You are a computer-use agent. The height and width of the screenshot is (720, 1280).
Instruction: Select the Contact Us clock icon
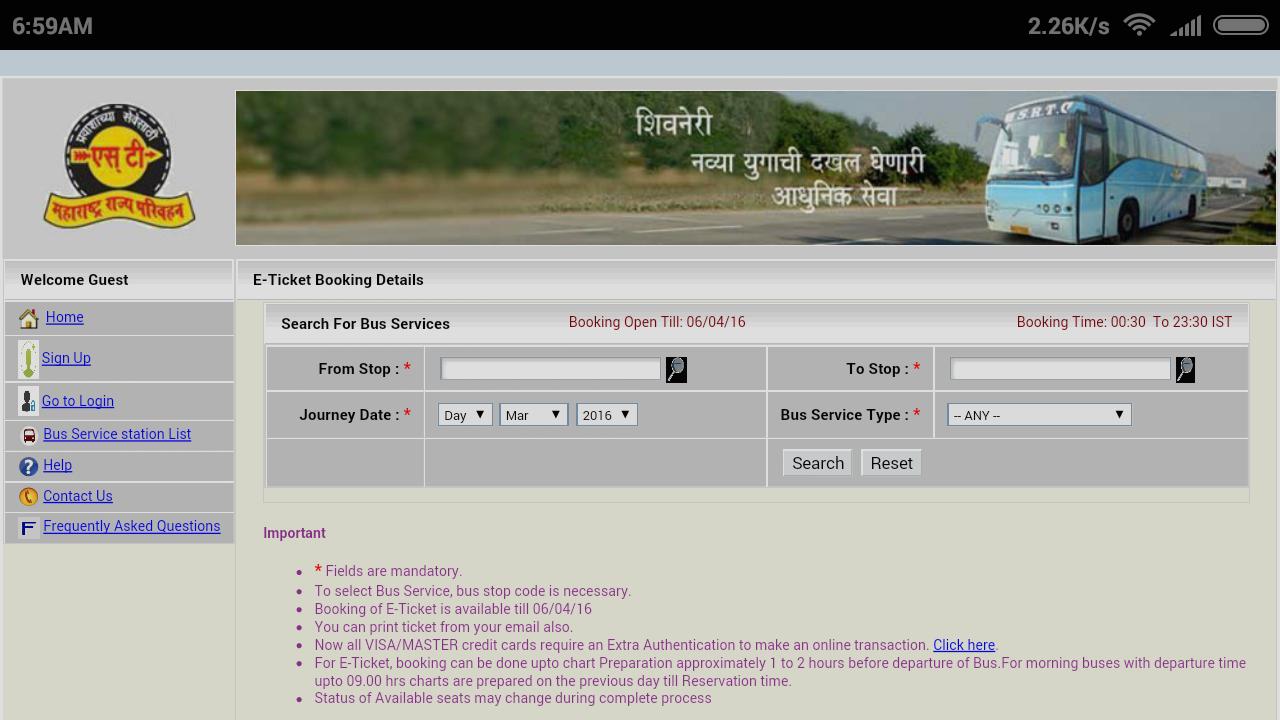[x=29, y=496]
